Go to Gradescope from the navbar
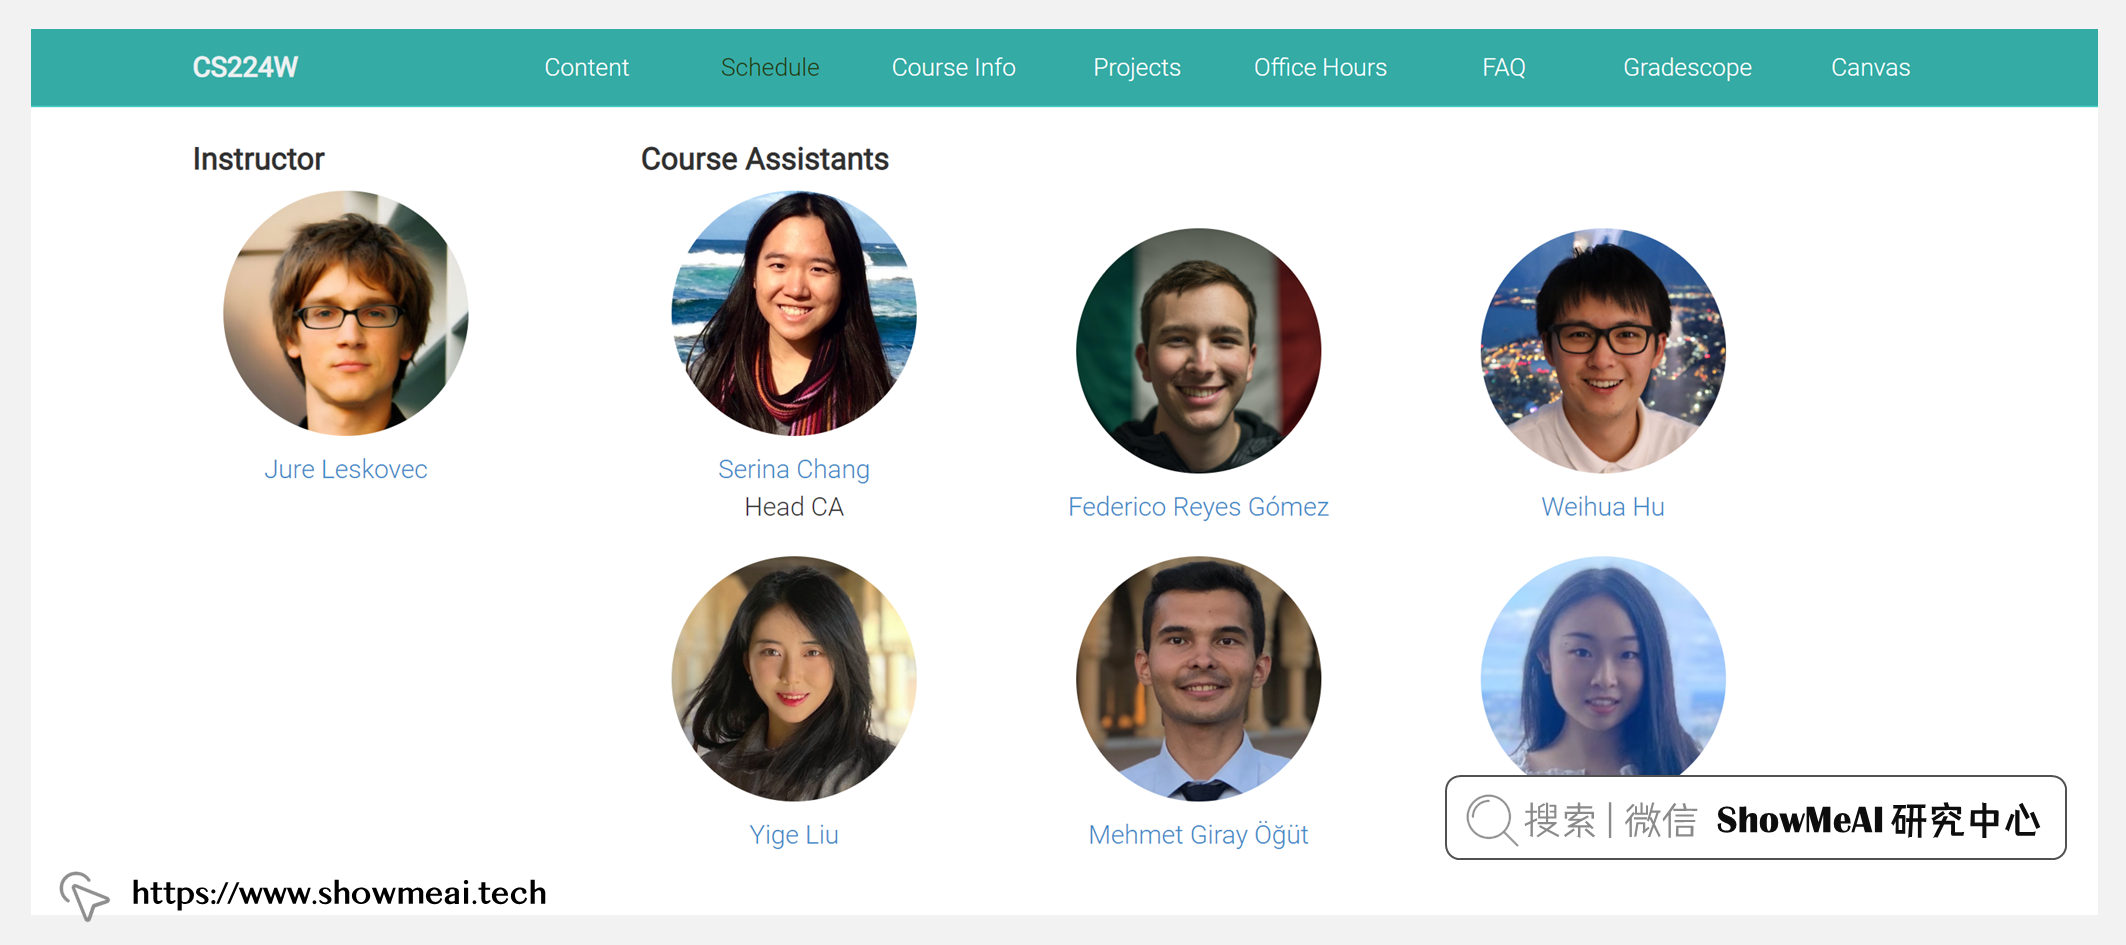 [1687, 67]
